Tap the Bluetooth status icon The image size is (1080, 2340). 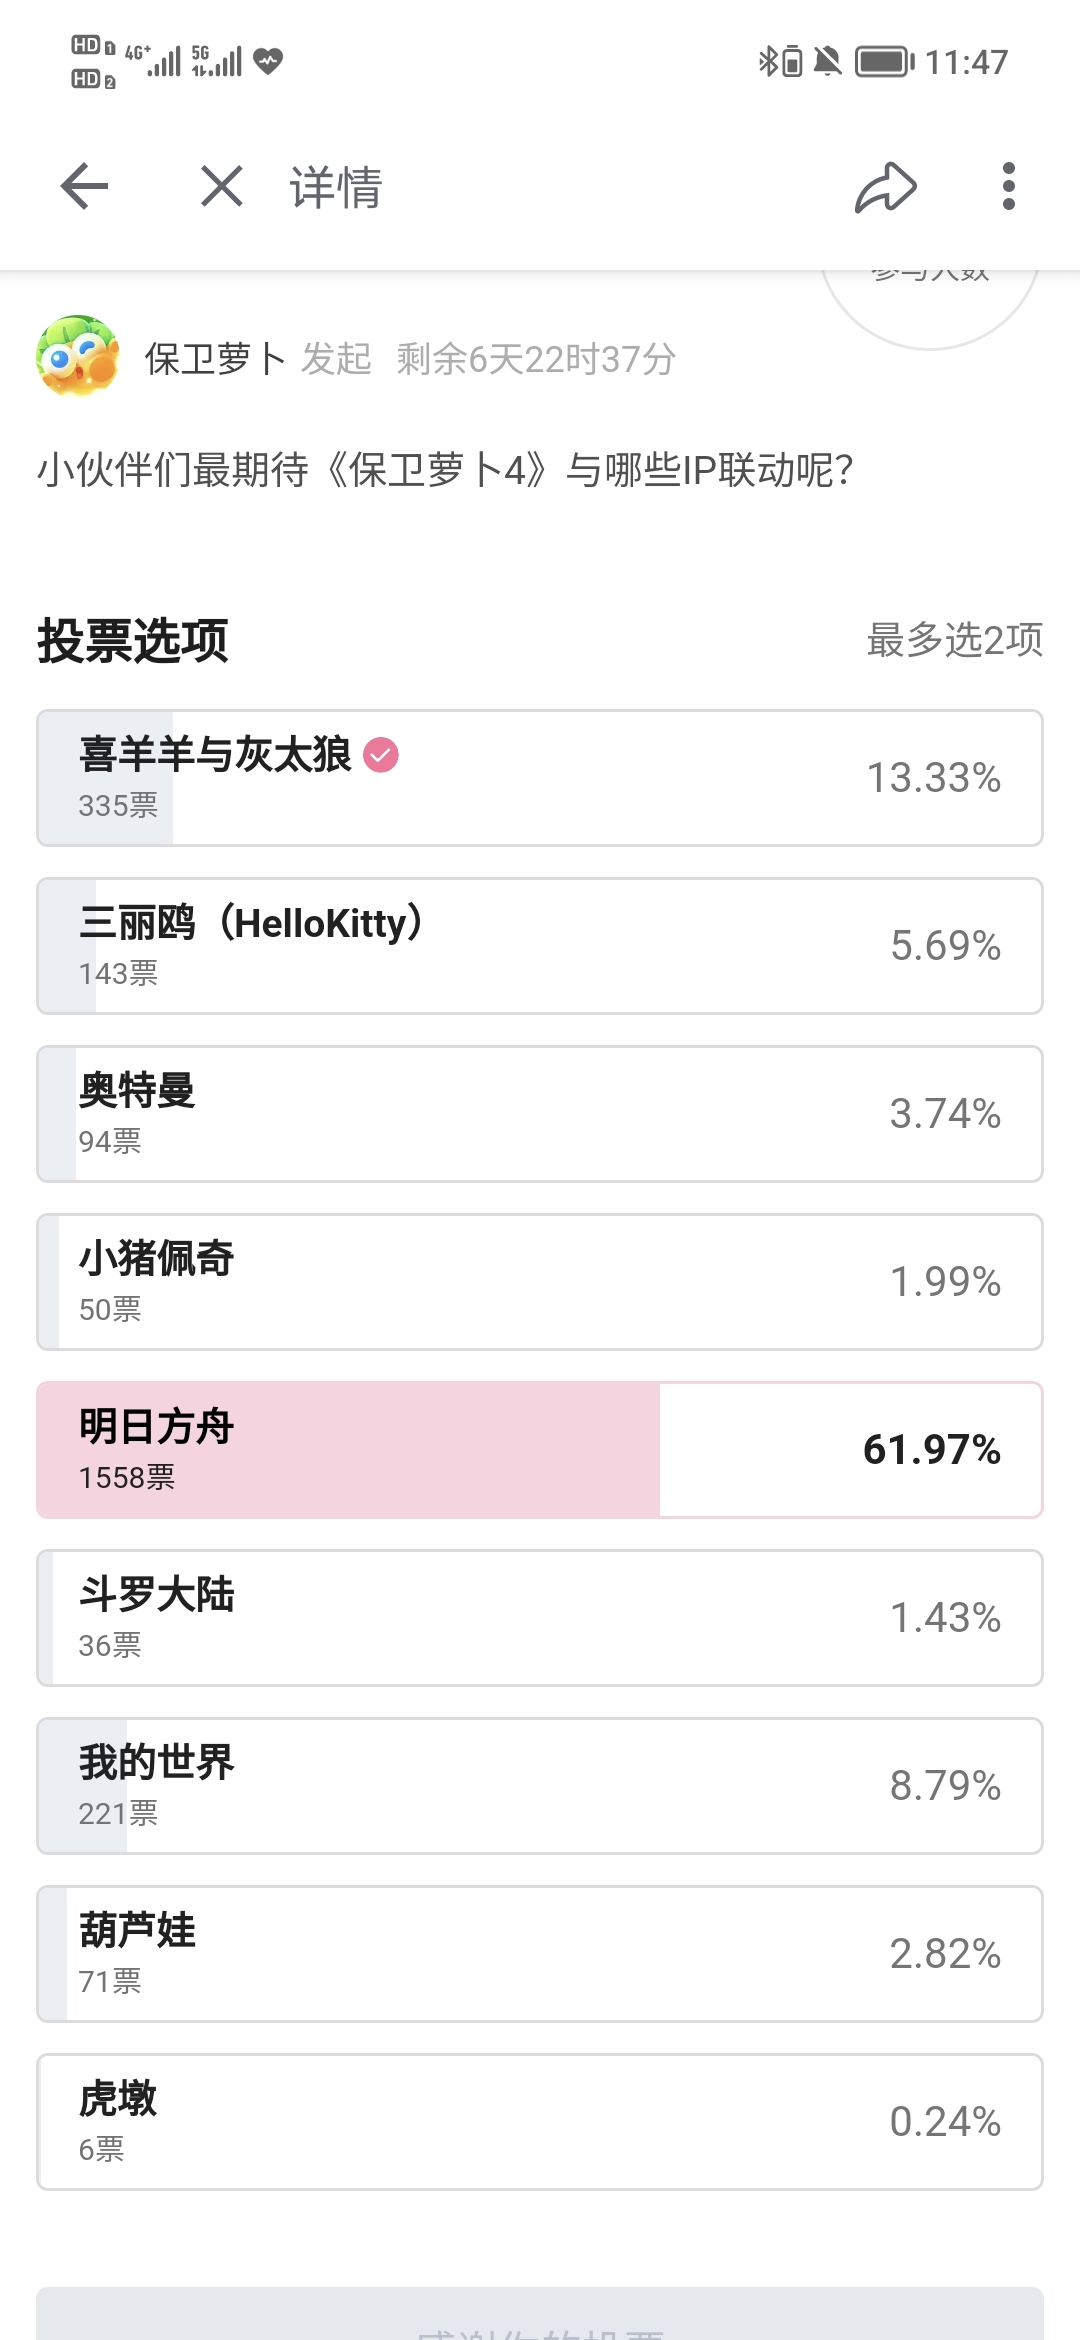pos(767,62)
